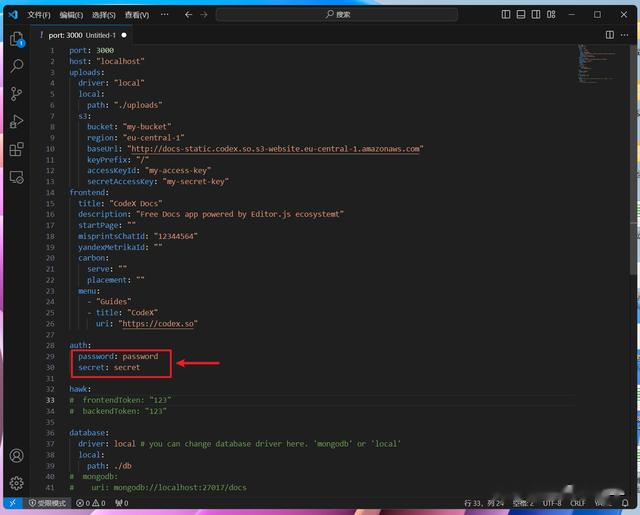Open the 选择(S) menu

[104, 15]
